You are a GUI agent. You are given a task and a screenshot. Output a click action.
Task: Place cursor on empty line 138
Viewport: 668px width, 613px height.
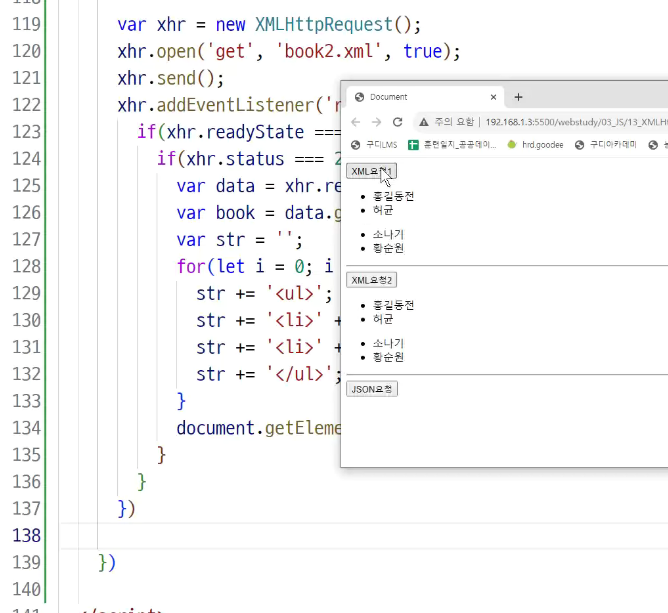pyautogui.click(x=362, y=535)
